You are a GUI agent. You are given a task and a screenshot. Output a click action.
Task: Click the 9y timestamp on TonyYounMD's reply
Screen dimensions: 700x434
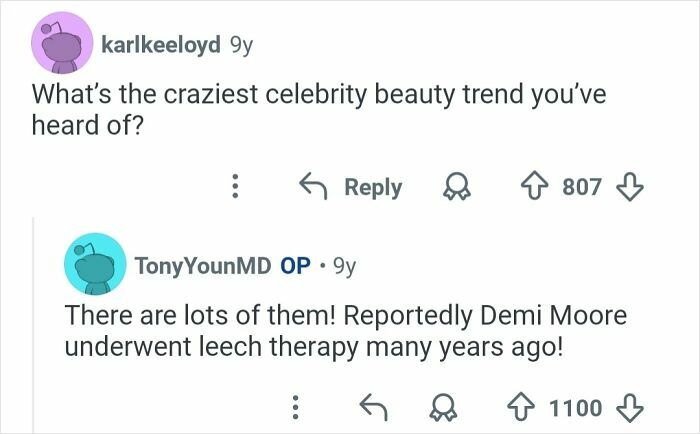pos(343,266)
